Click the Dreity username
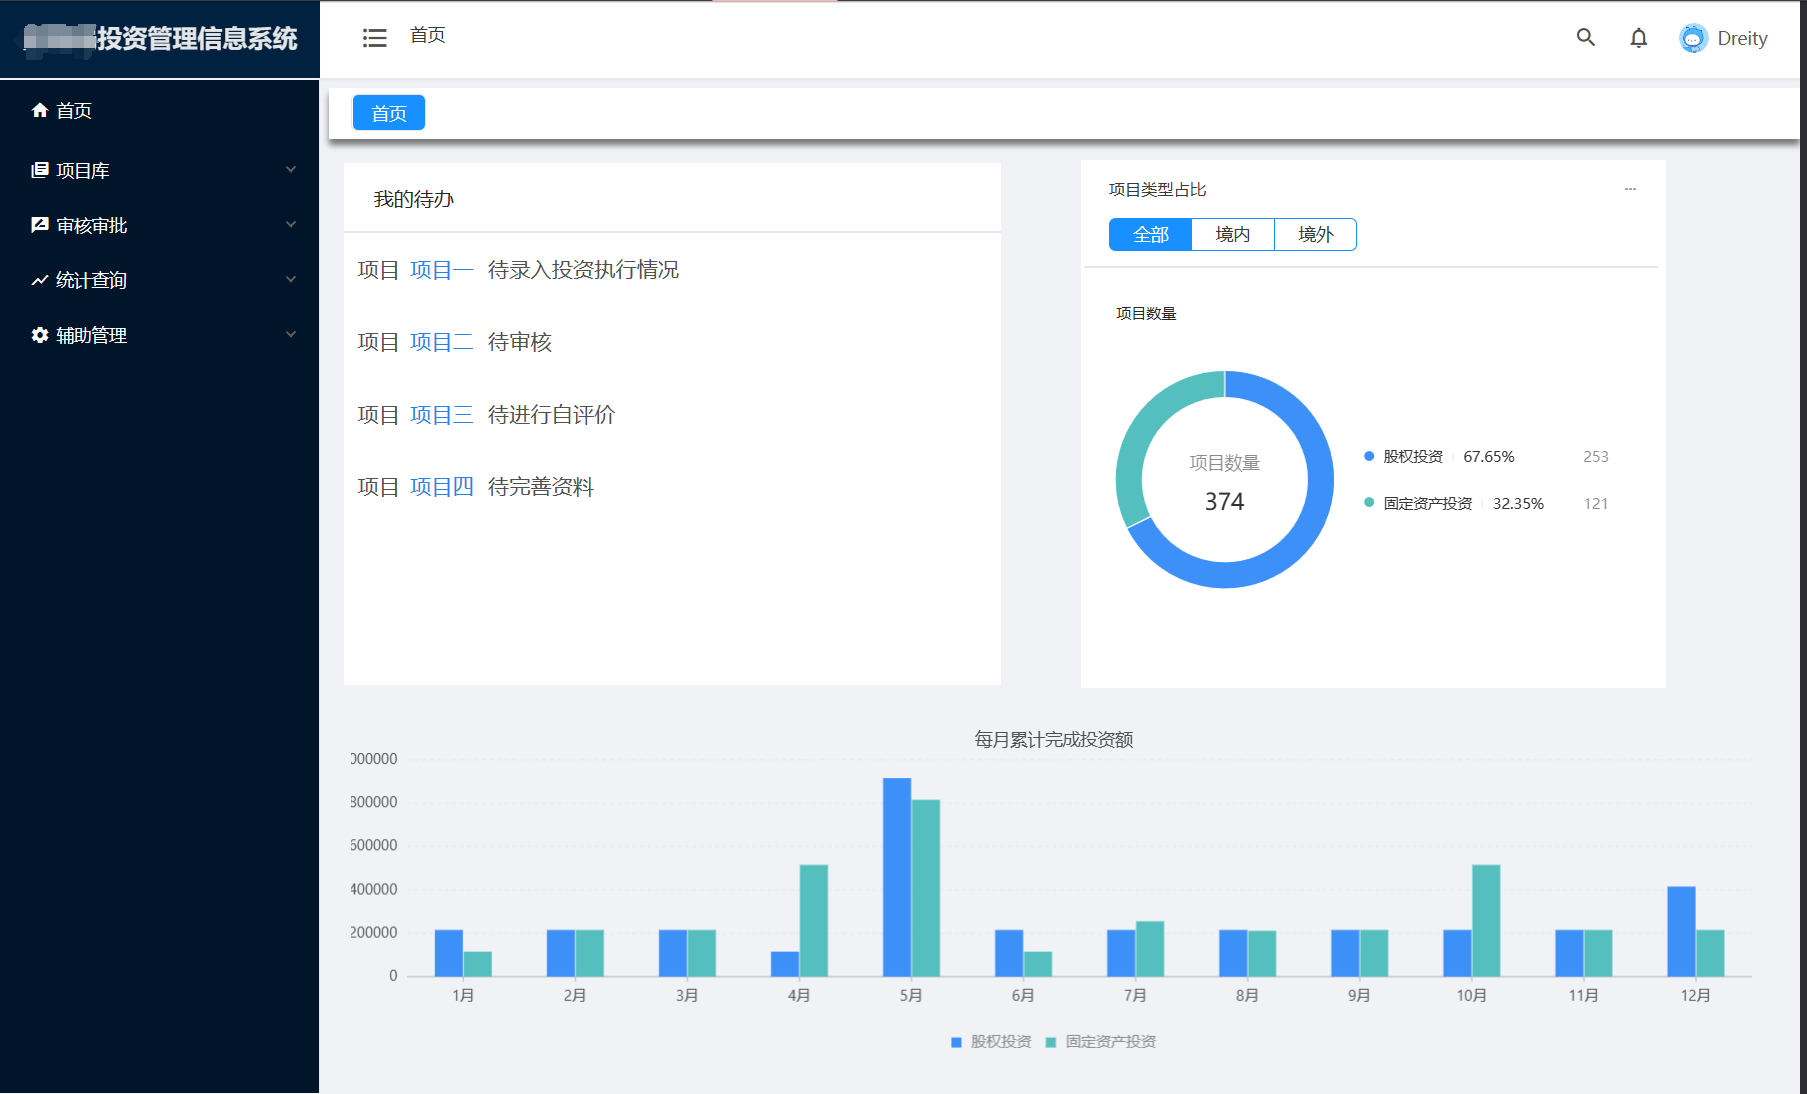 [1742, 38]
